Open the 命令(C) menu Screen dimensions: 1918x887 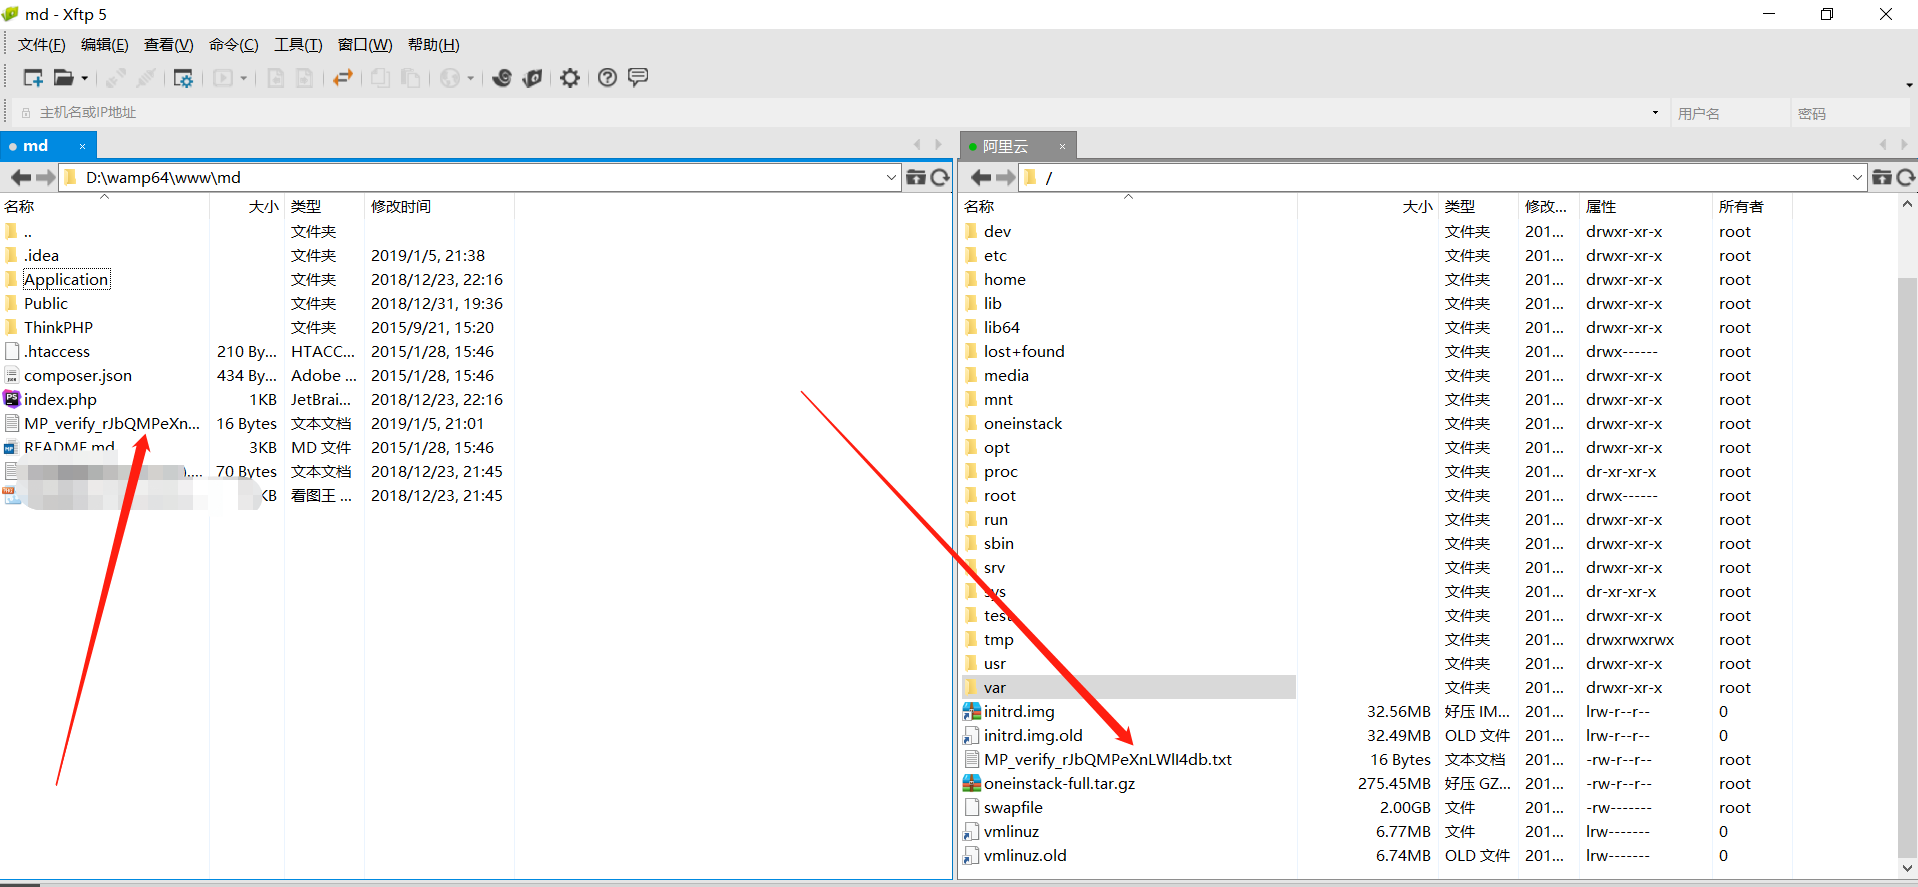click(233, 45)
